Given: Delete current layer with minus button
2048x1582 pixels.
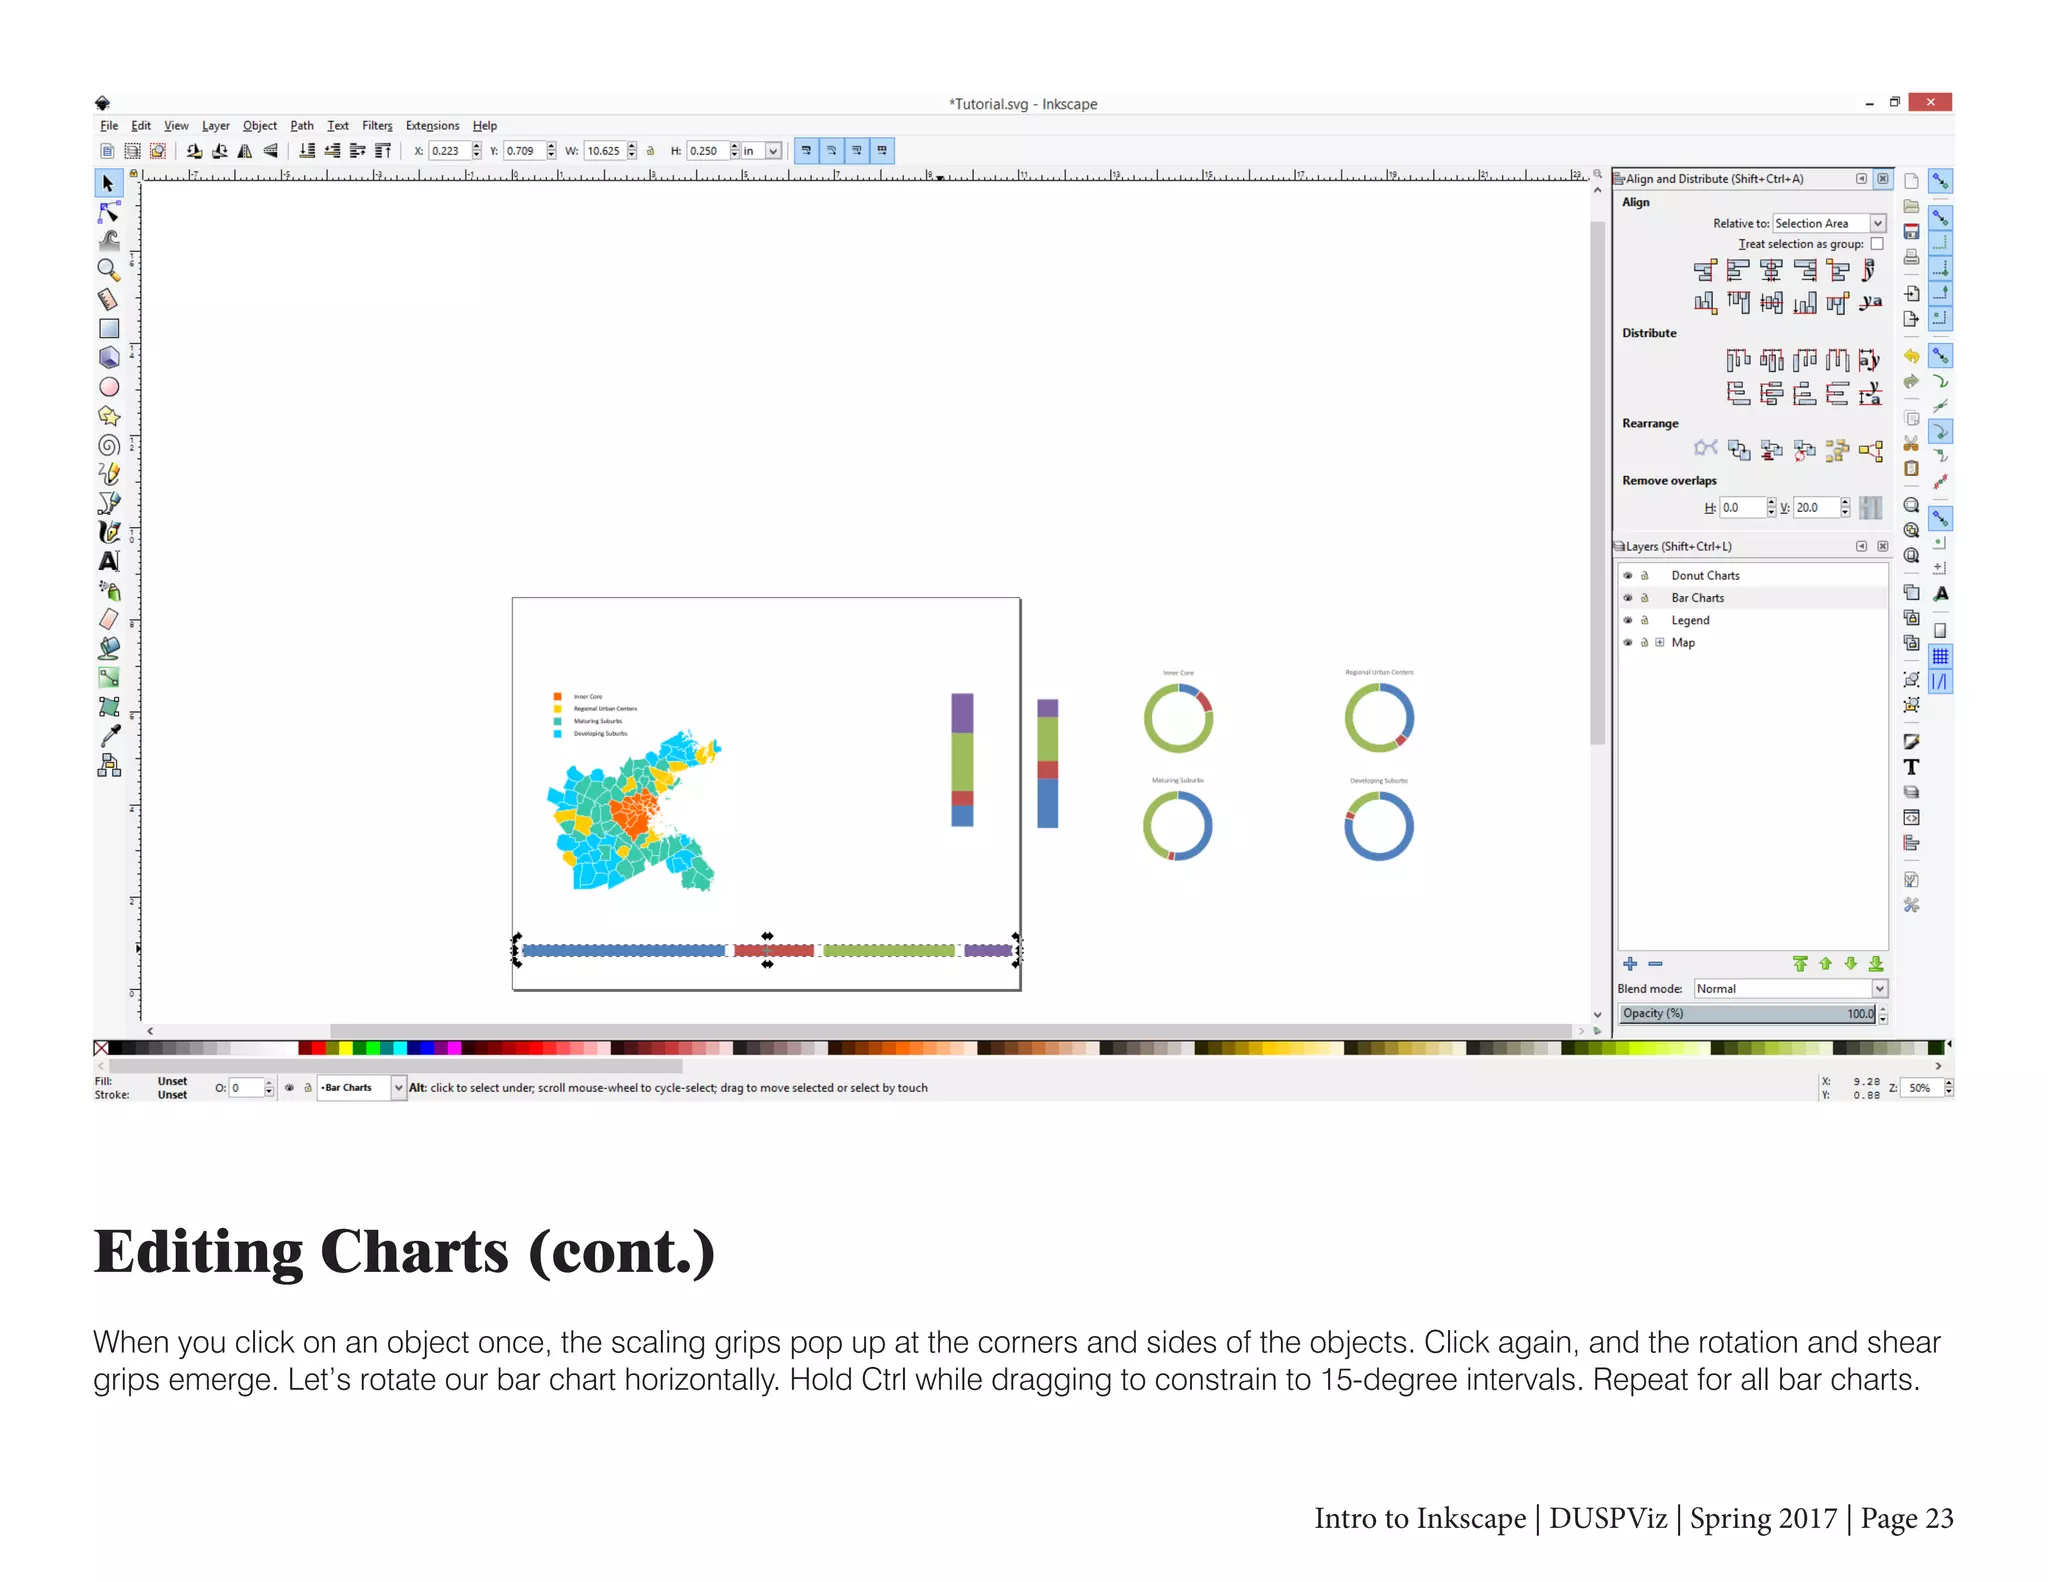Looking at the screenshot, I should coord(1655,964).
